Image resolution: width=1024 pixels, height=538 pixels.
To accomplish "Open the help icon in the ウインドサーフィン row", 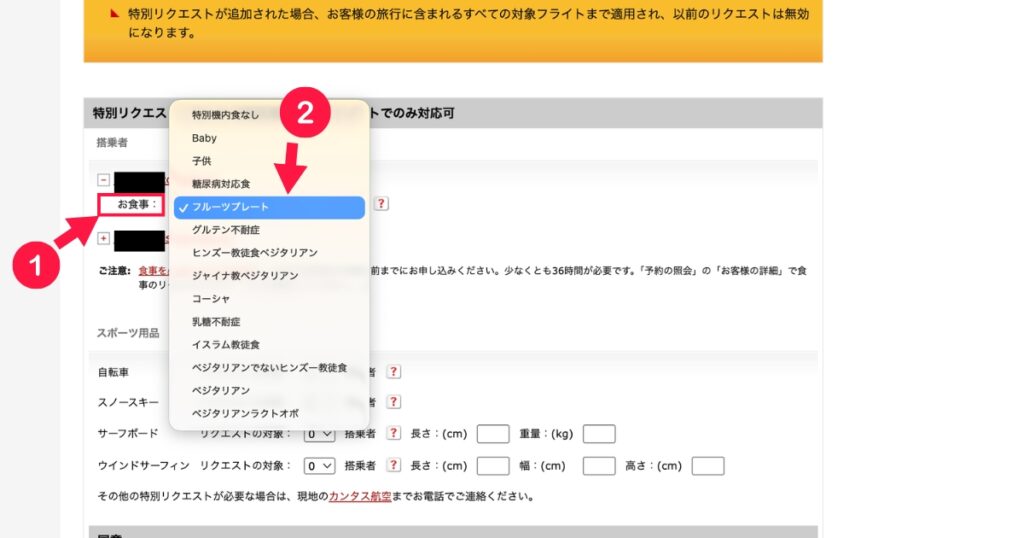I will [394, 466].
